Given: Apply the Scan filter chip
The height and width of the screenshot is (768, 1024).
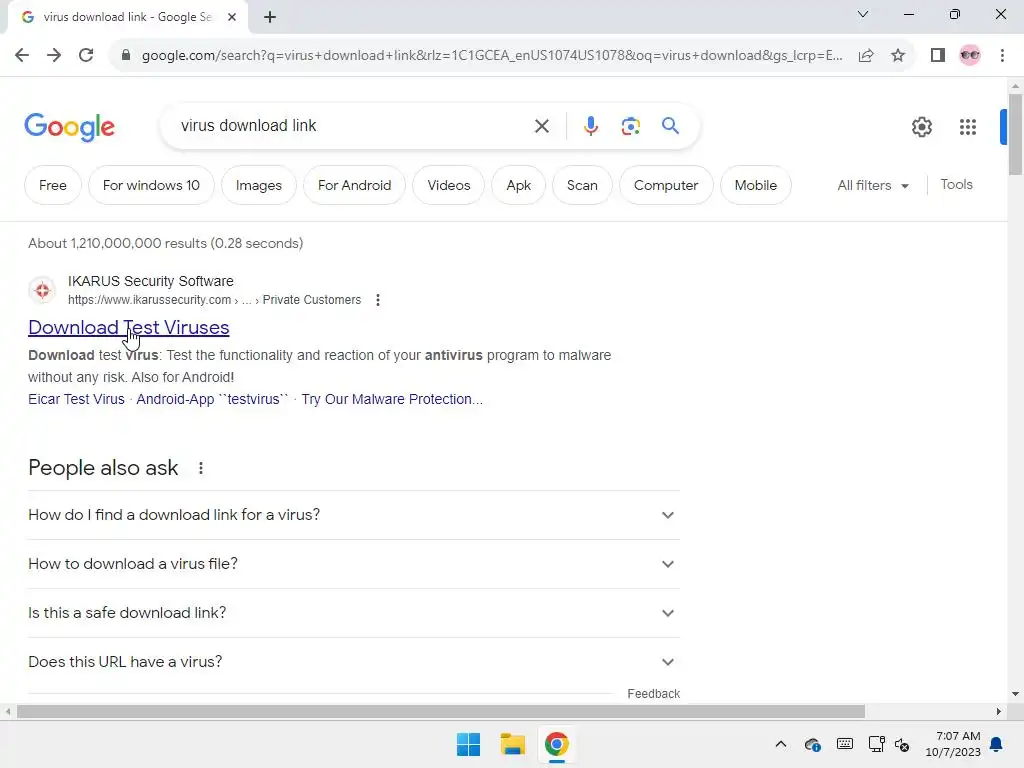Looking at the screenshot, I should pos(582,185).
